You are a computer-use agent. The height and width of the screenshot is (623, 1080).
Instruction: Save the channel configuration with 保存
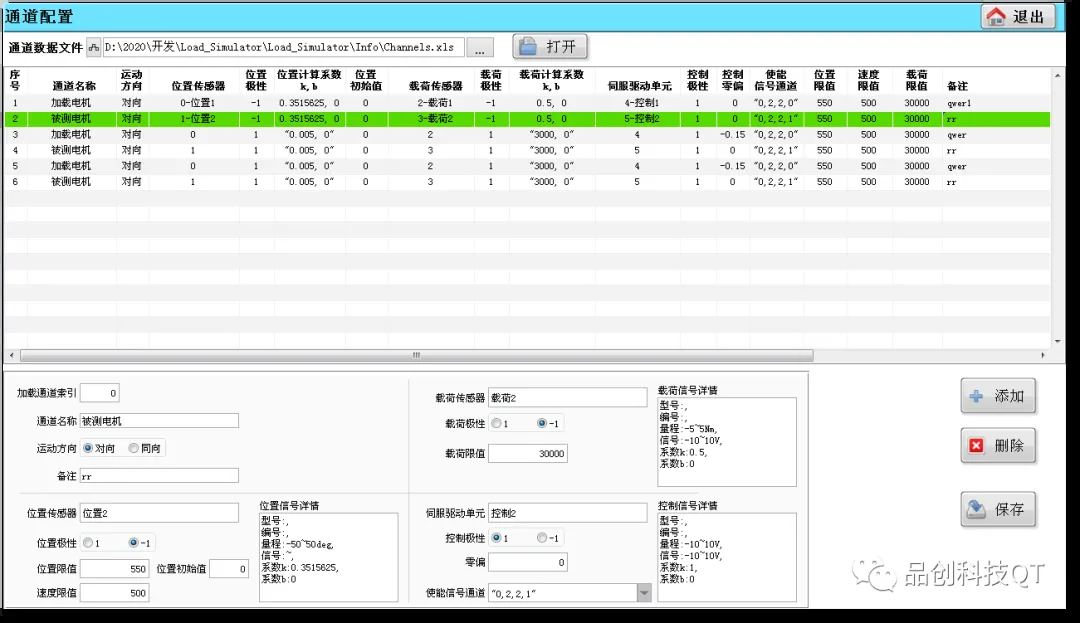tap(997, 509)
